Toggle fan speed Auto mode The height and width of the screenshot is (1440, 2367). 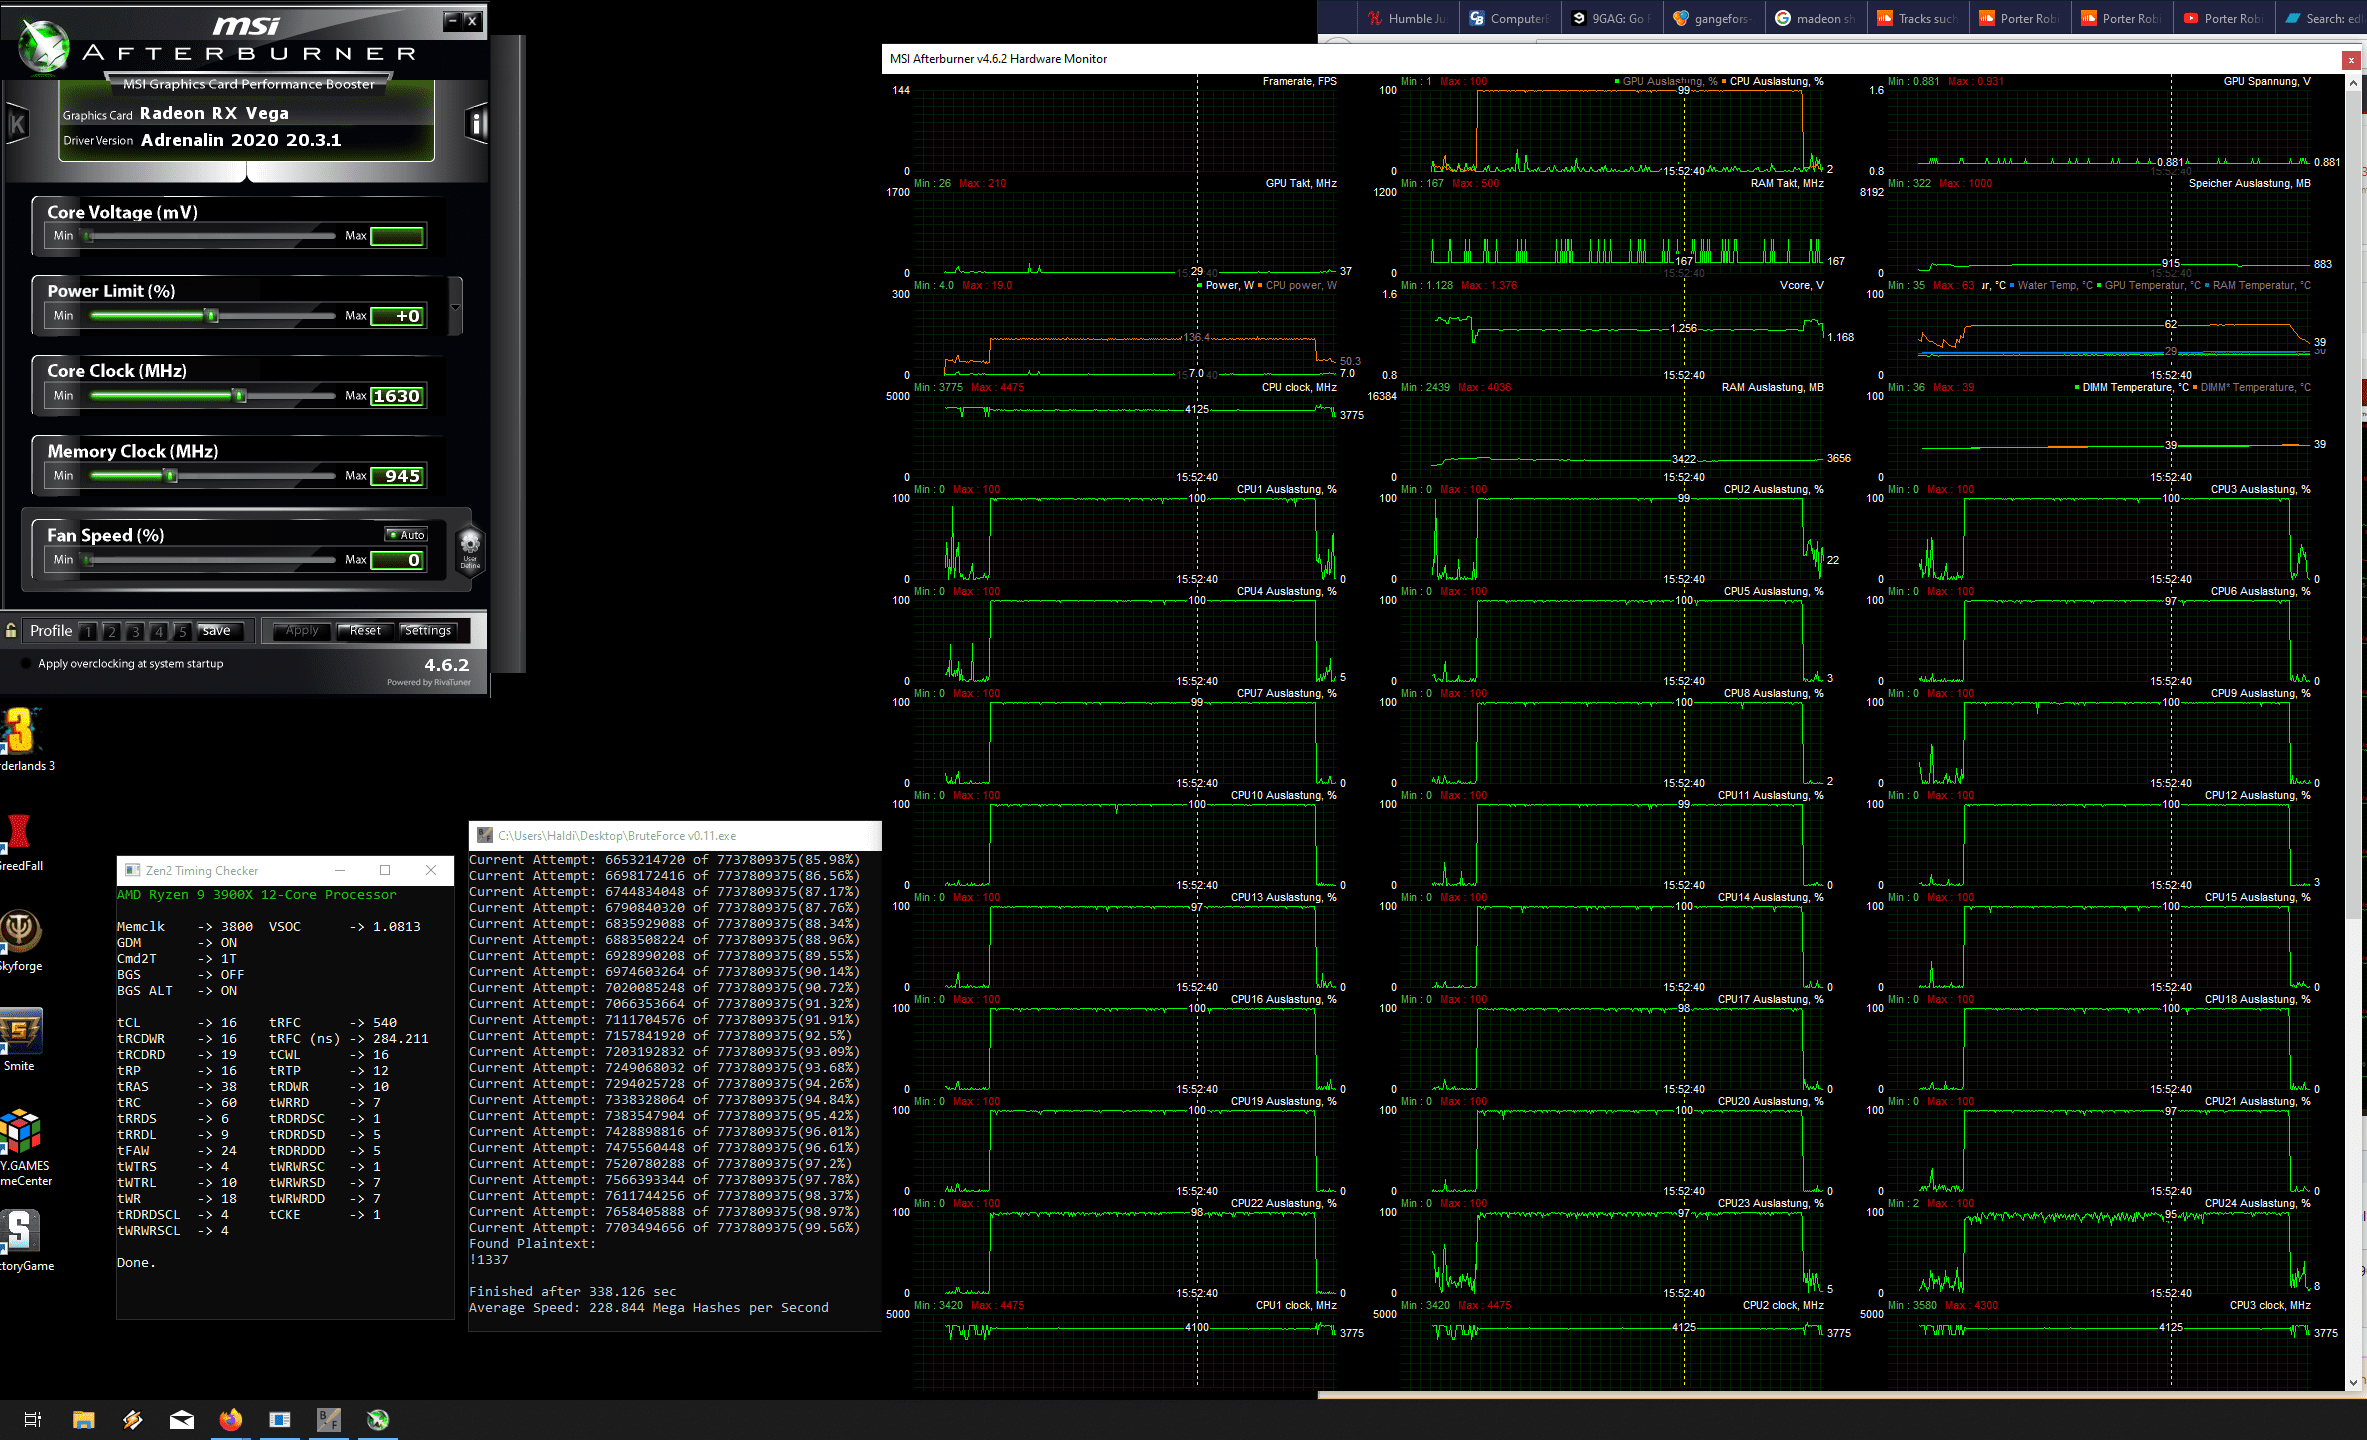pyautogui.click(x=406, y=535)
